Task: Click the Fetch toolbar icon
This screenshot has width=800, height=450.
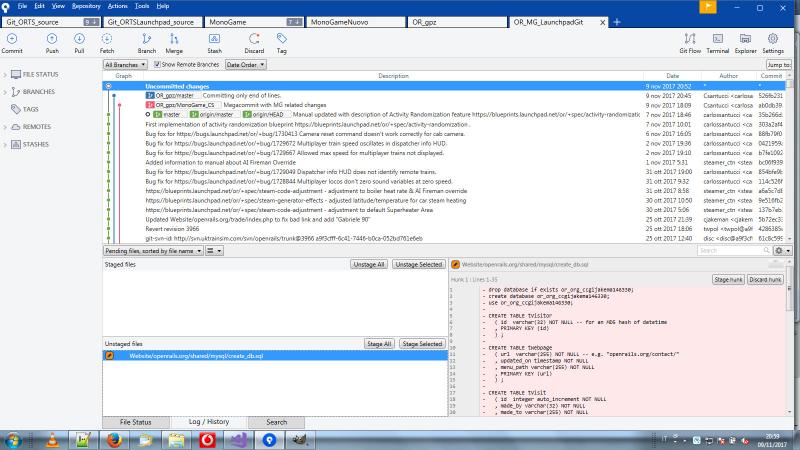Action: click(107, 43)
